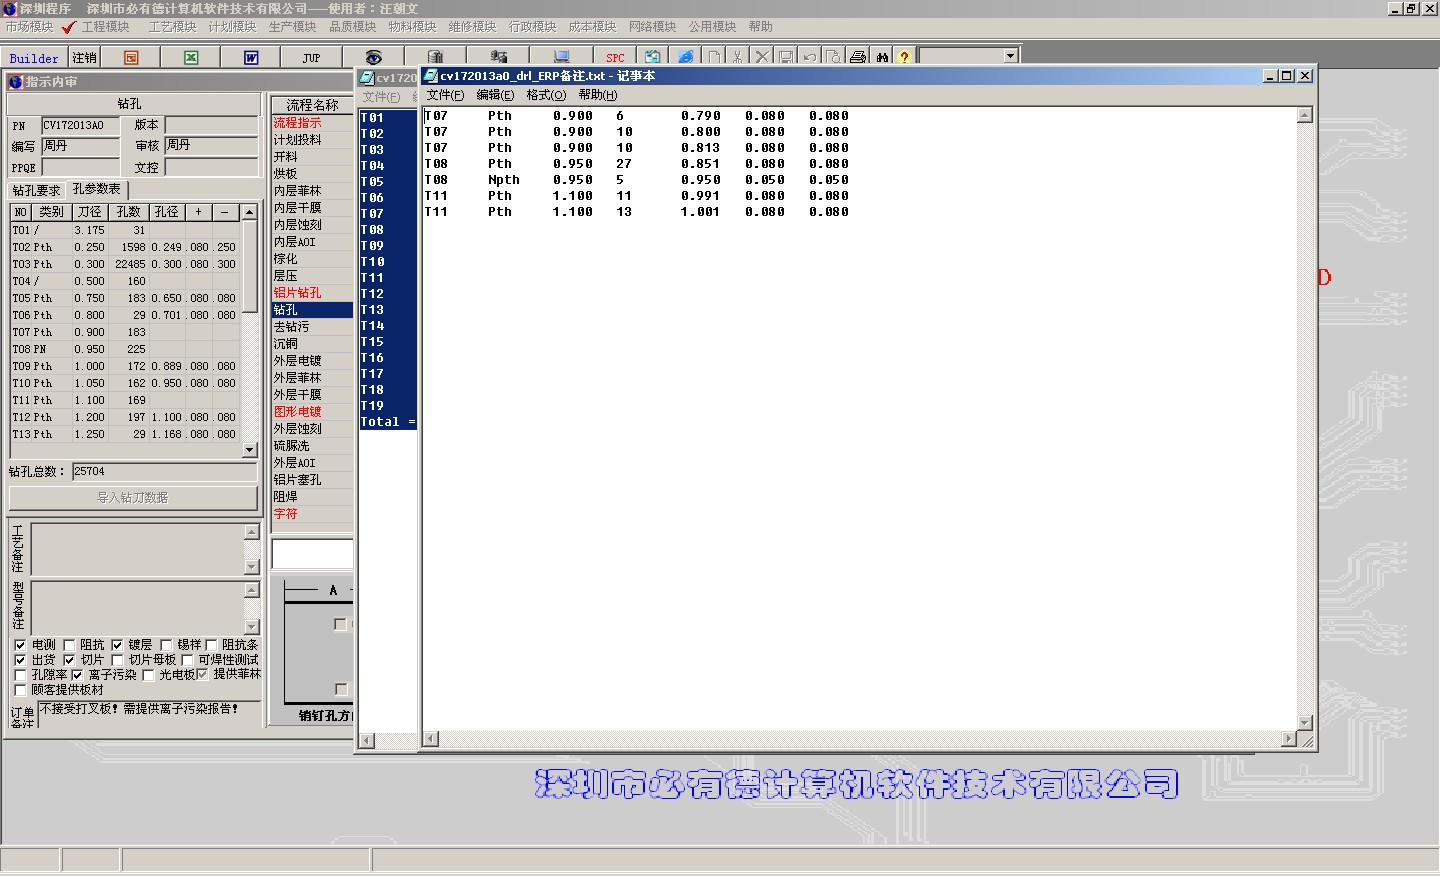The image size is (1440, 876).
Task: Click the printer toolbar icon
Action: pyautogui.click(x=857, y=57)
